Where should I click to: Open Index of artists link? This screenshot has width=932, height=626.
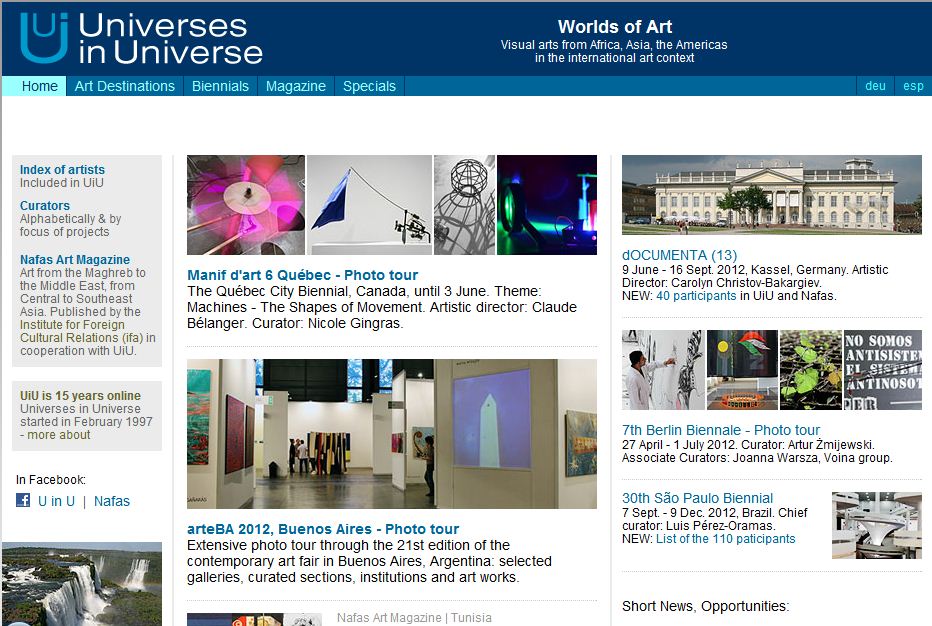click(x=62, y=169)
